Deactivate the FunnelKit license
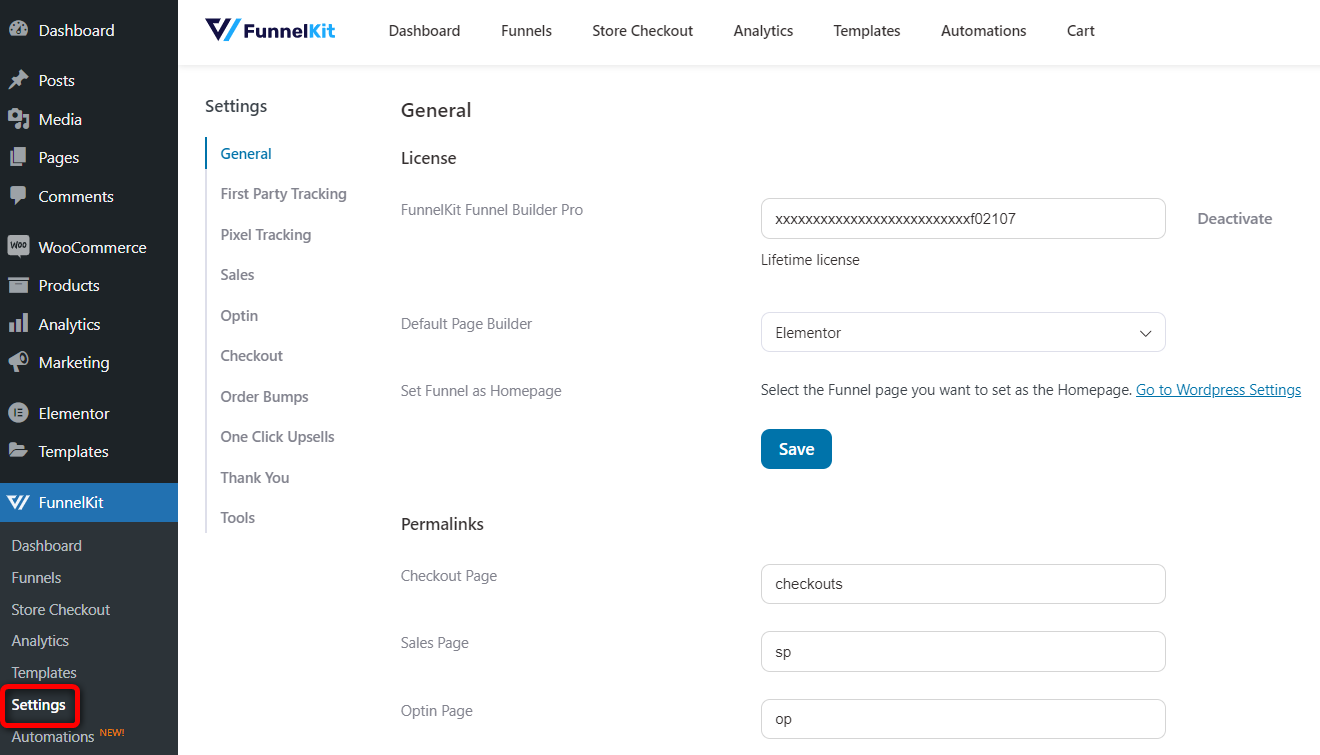Viewport: 1320px width, 755px height. tap(1235, 218)
